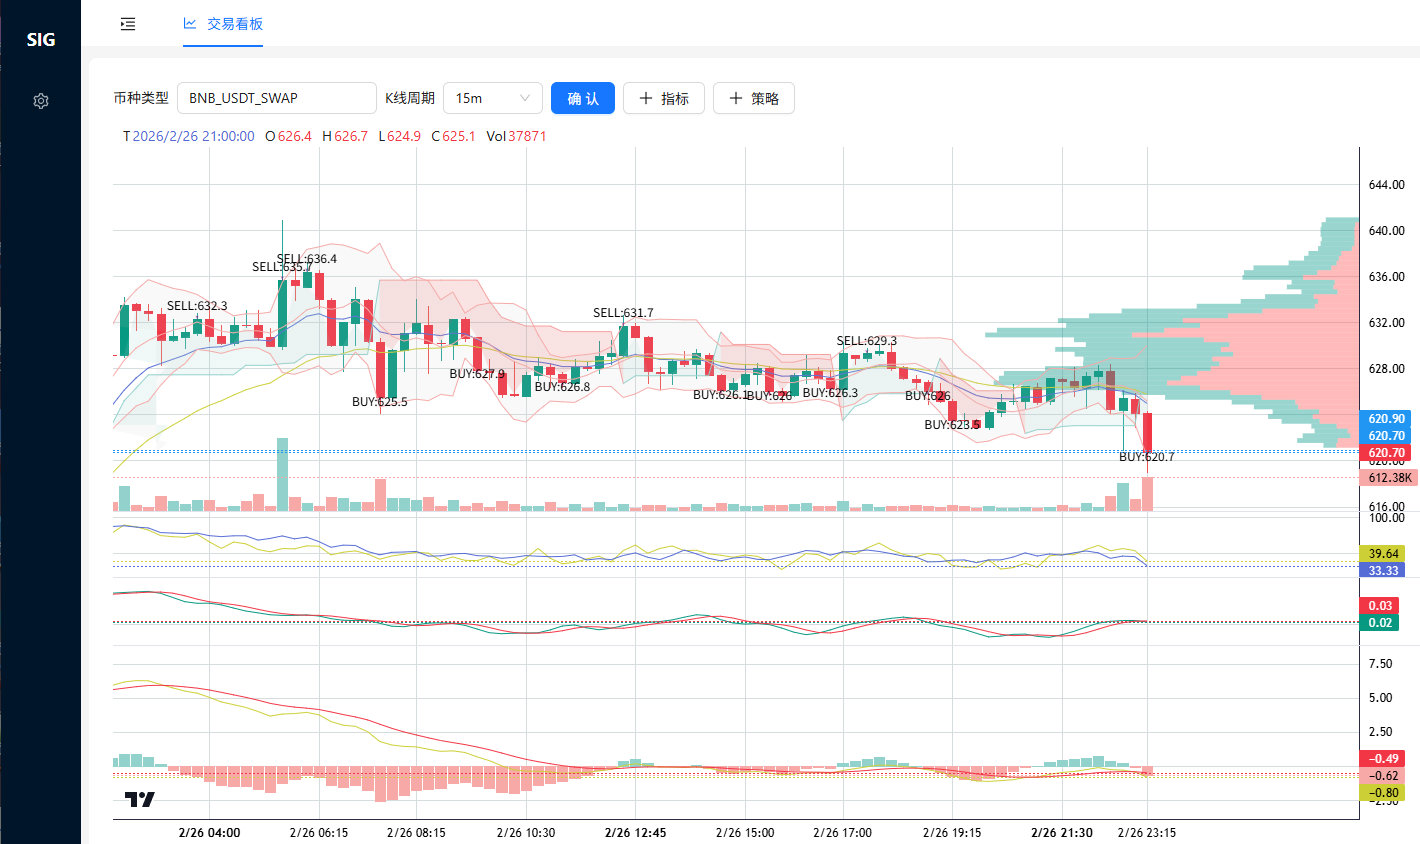This screenshot has width=1420, height=844.
Task: Open the TradingView logo link
Action: pos(140,799)
